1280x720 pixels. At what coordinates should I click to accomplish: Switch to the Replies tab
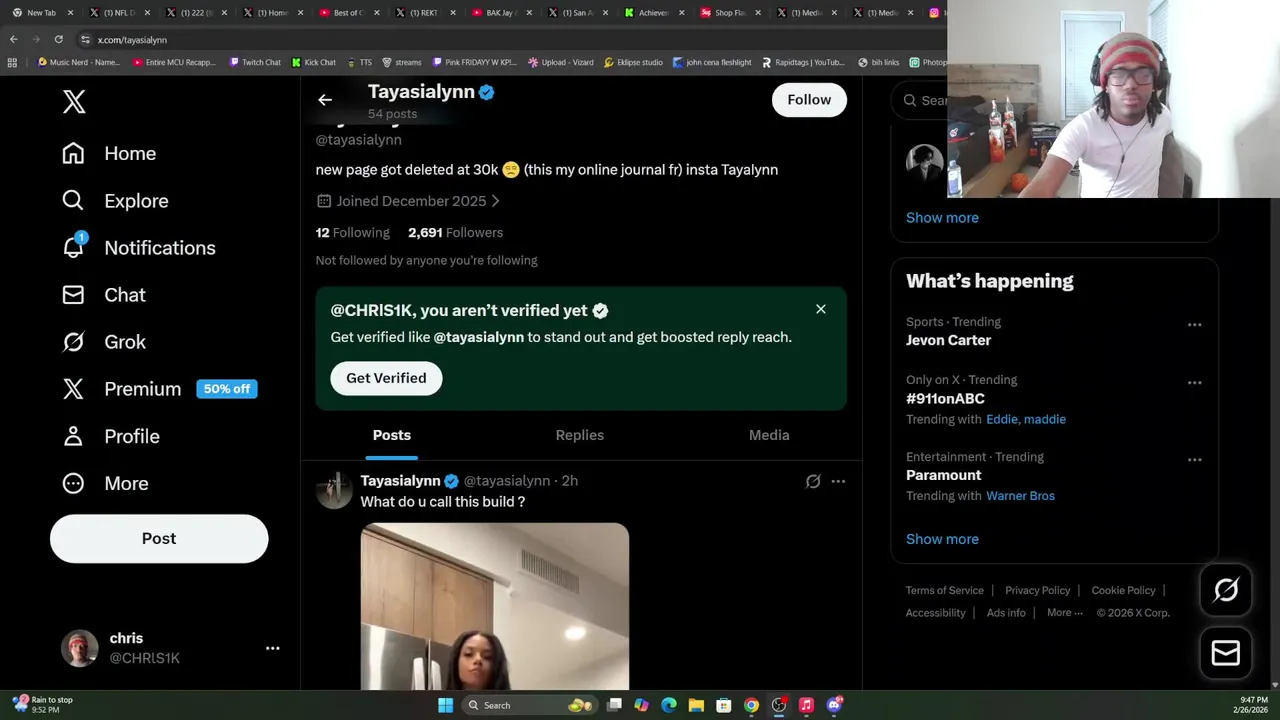click(x=580, y=435)
